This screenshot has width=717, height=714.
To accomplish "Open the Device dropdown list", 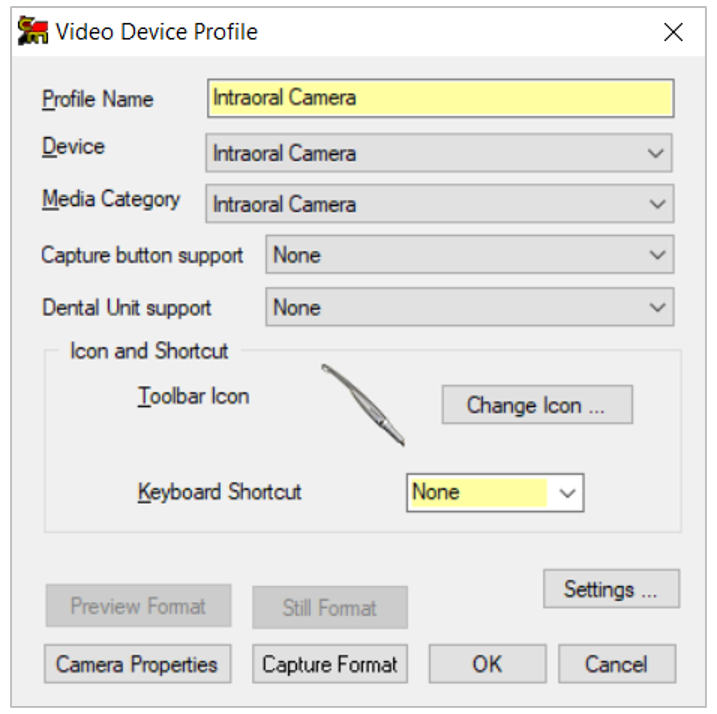I will click(656, 154).
